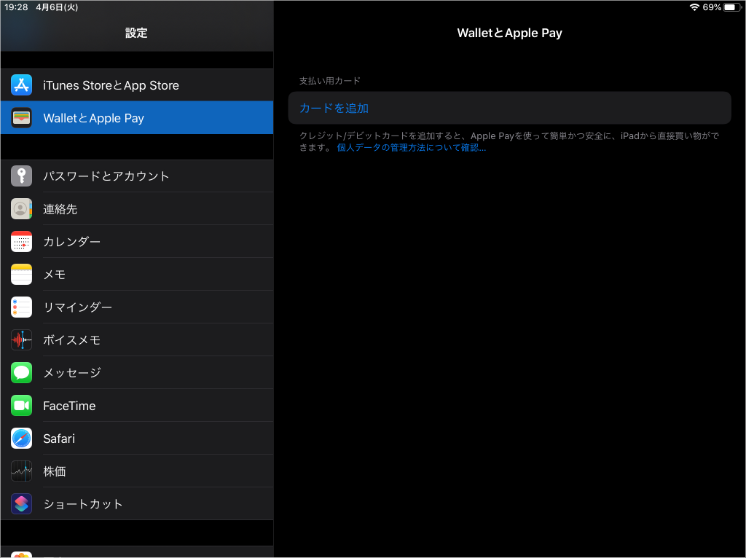
Task: Tap カードを追加 to add card
Action: click(334, 108)
